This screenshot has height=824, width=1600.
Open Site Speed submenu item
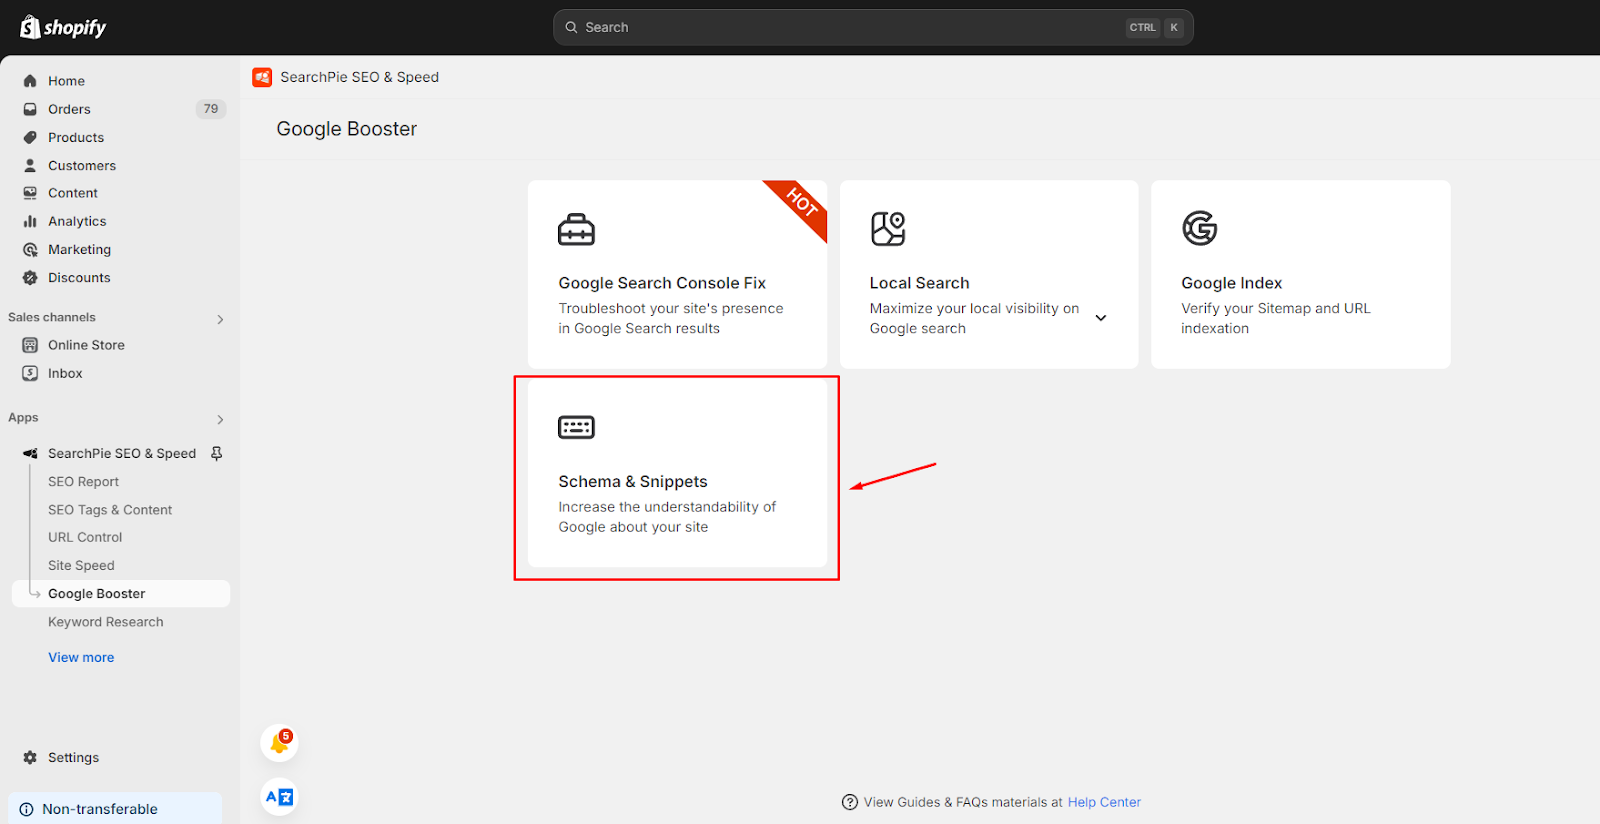(x=81, y=565)
